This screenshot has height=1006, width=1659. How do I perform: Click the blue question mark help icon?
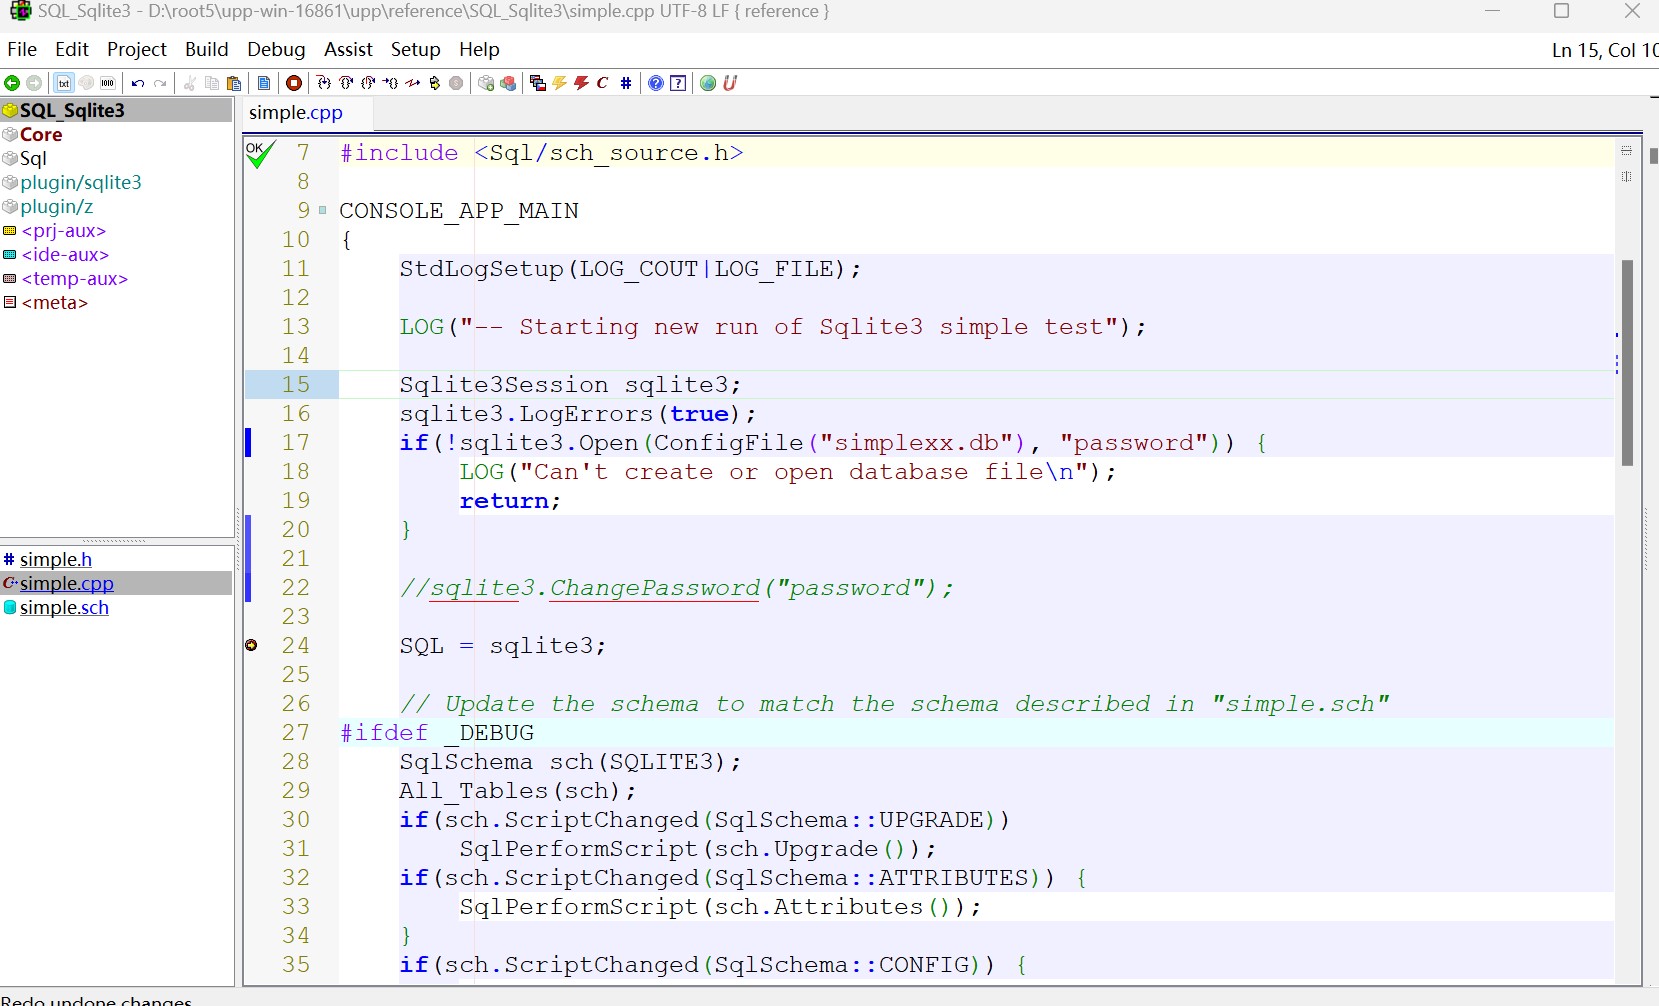point(656,83)
